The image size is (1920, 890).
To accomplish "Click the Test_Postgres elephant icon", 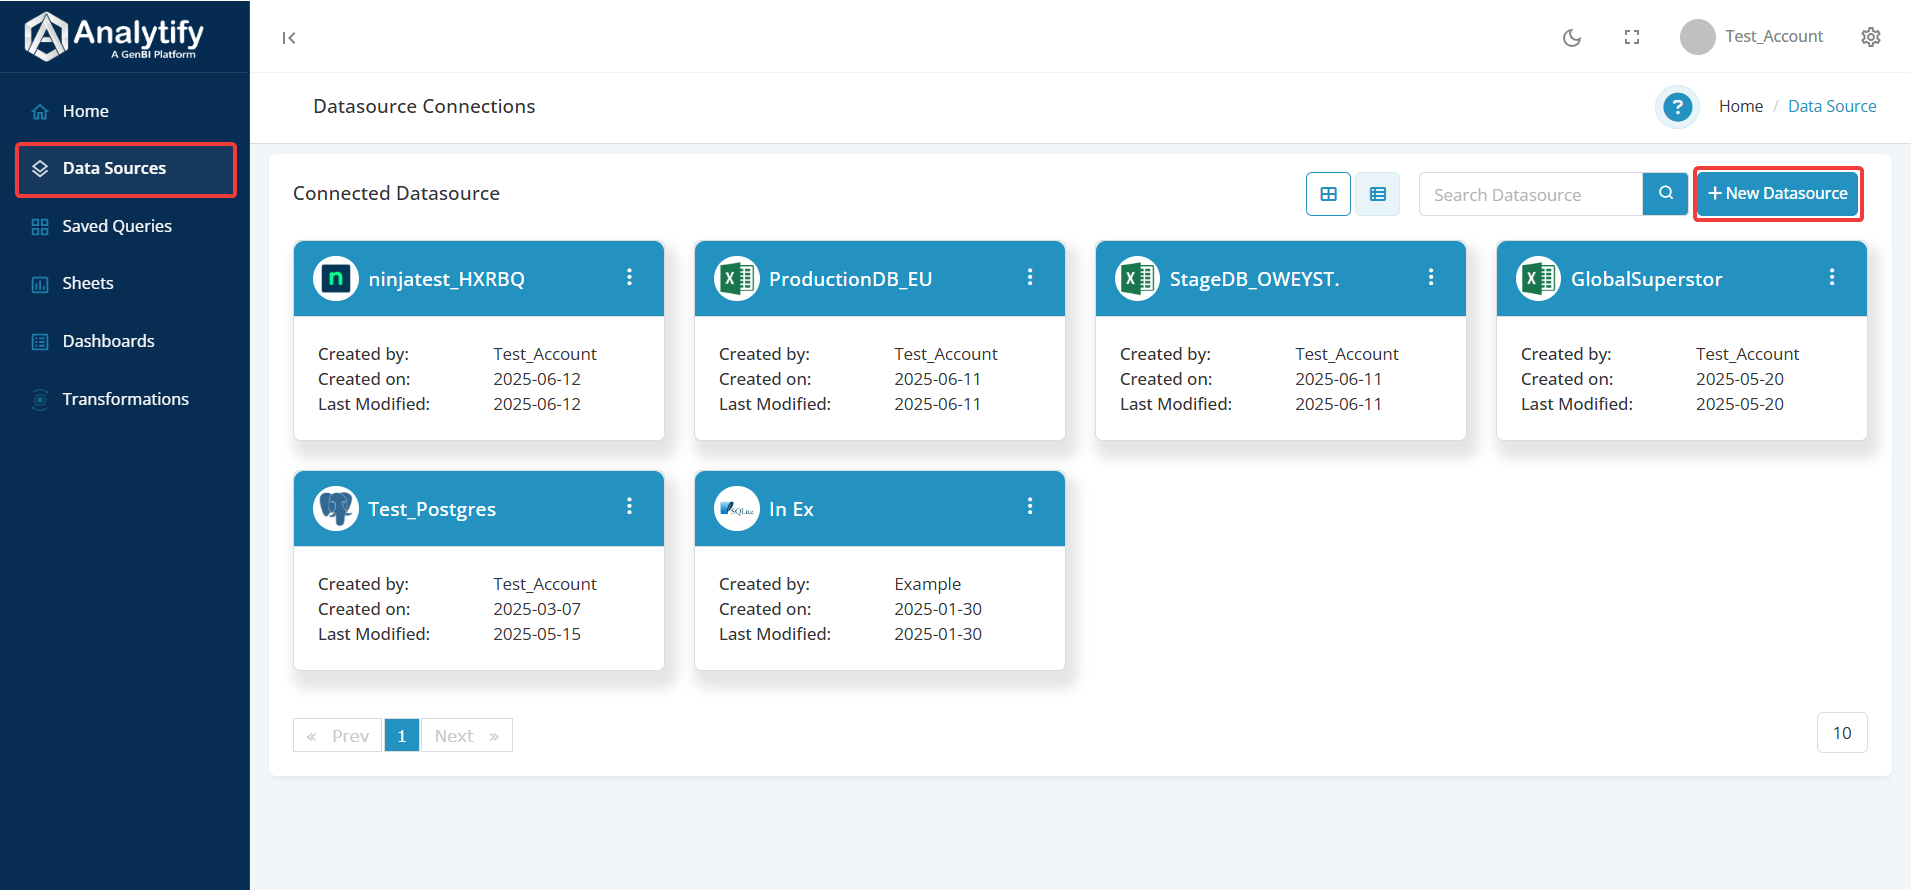I will [x=336, y=509].
